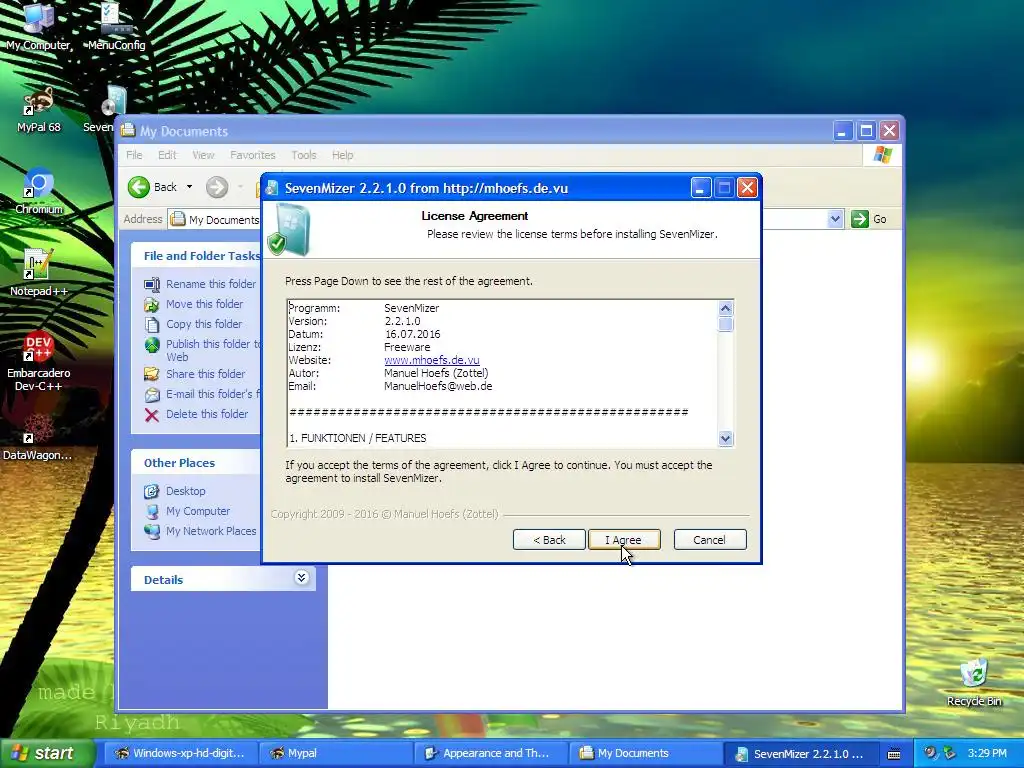Image resolution: width=1024 pixels, height=768 pixels.
Task: Click Cancel in SevenMizer installer
Action: [x=709, y=539]
